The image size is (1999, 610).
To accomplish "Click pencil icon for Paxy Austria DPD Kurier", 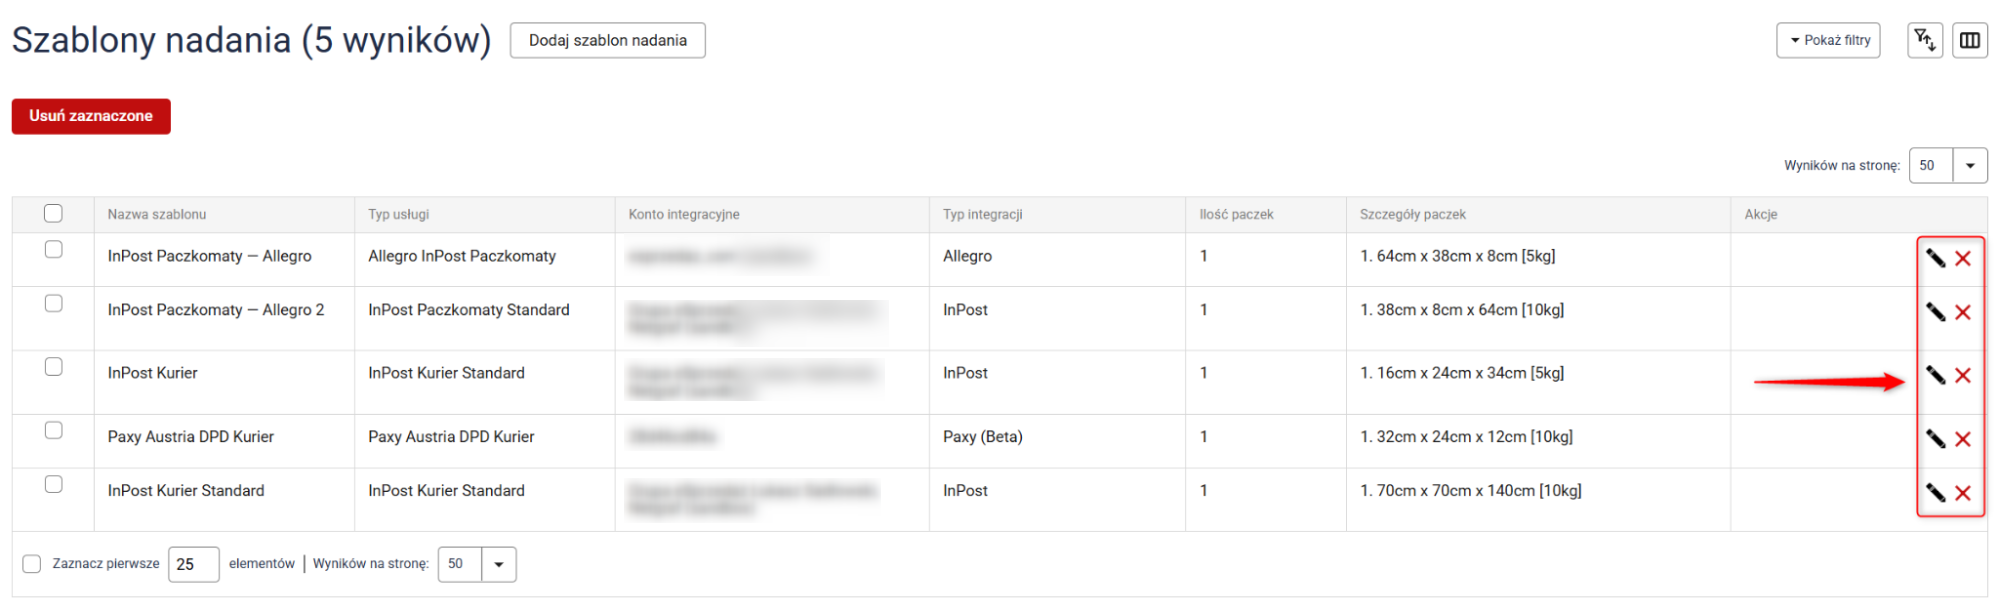I will click(1935, 439).
